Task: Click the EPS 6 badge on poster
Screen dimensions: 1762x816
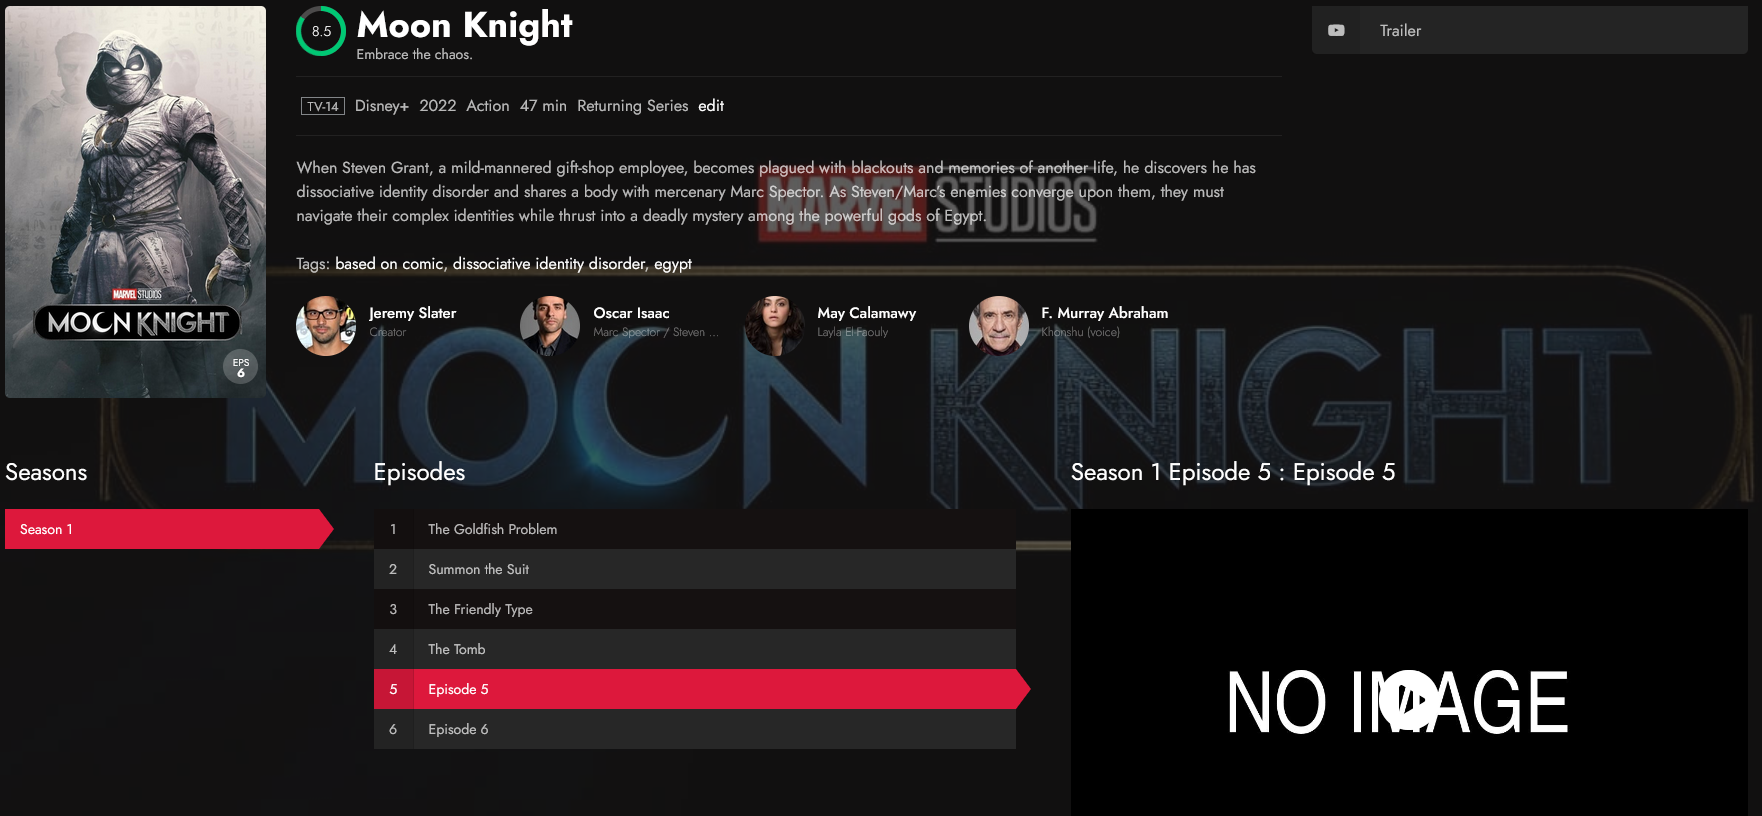Action: pyautogui.click(x=240, y=367)
